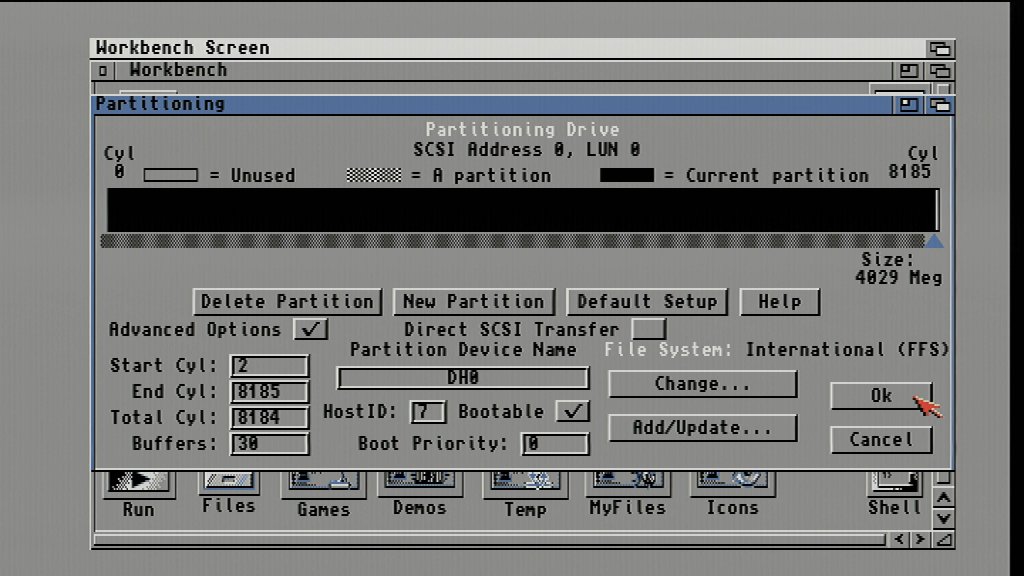Open the Files drawer icon

pos(228,483)
